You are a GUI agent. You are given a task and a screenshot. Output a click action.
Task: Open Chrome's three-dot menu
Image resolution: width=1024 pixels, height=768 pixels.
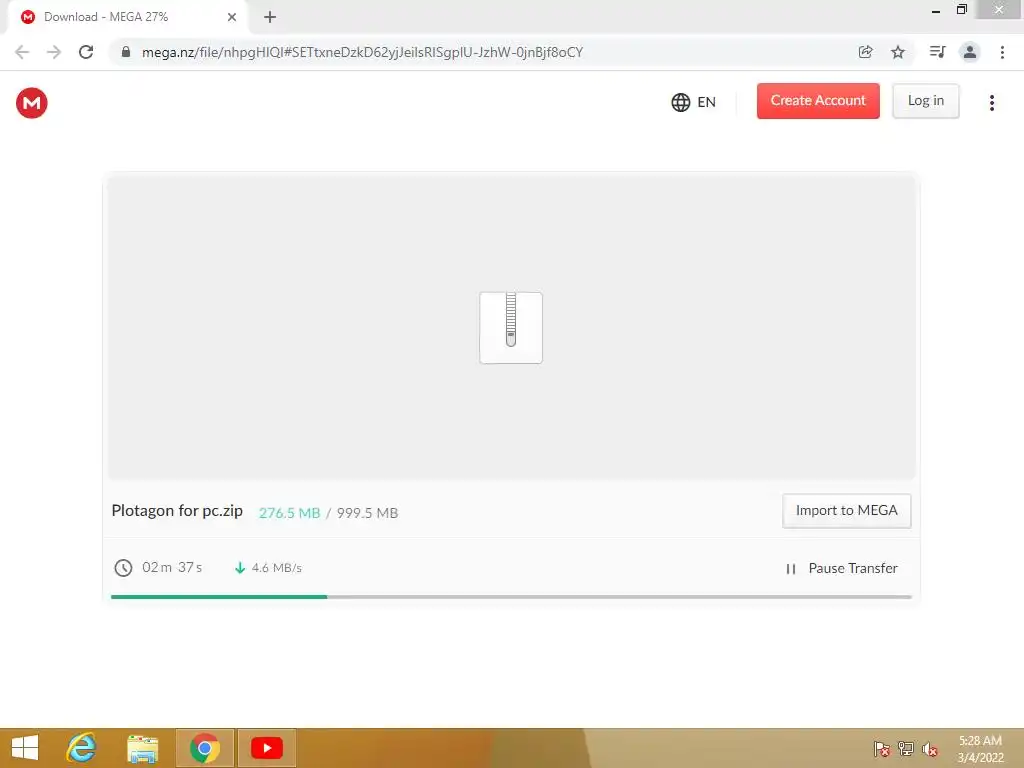1002,52
